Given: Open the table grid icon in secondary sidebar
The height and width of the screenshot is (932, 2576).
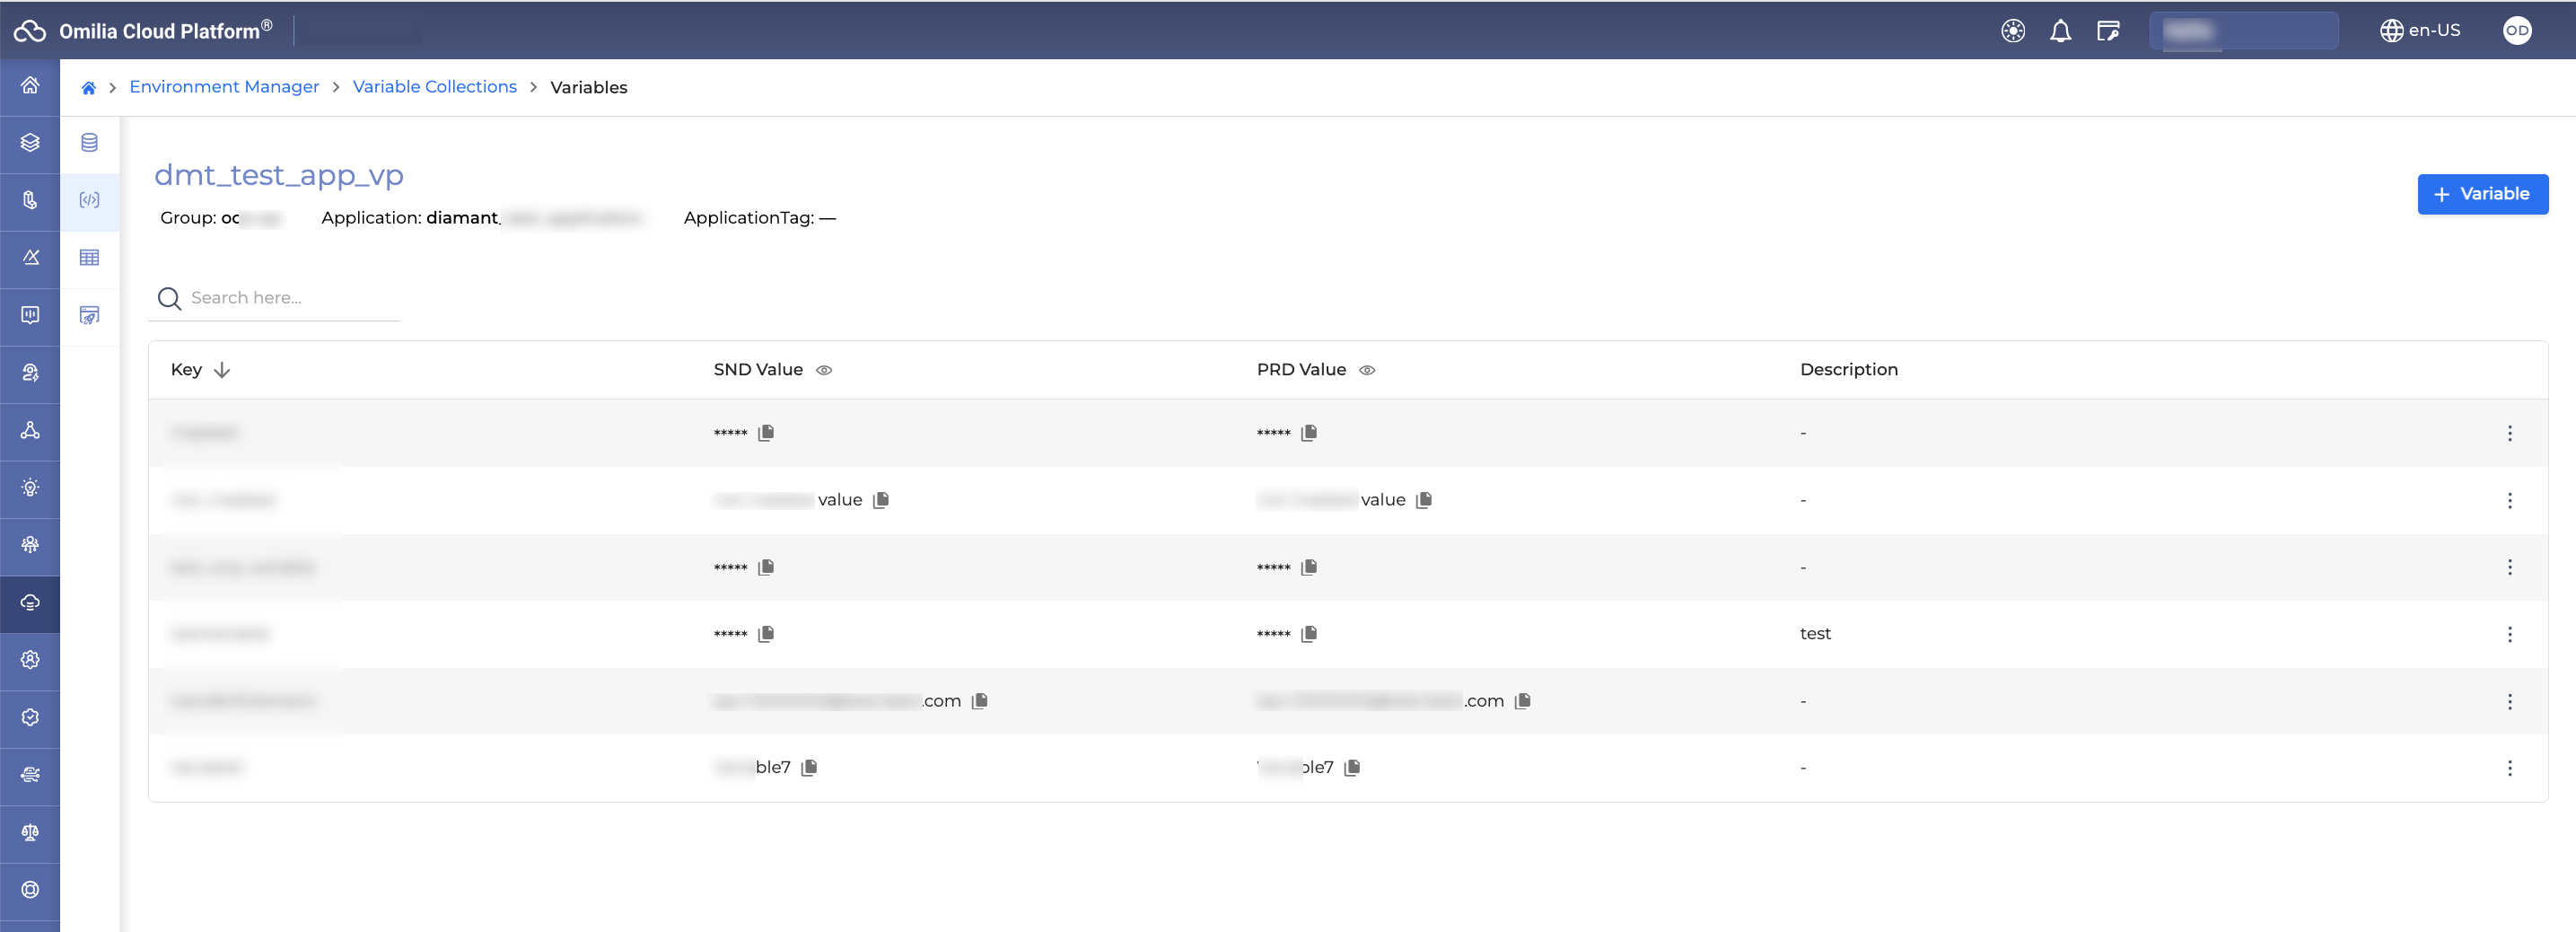Looking at the screenshot, I should coord(89,258).
